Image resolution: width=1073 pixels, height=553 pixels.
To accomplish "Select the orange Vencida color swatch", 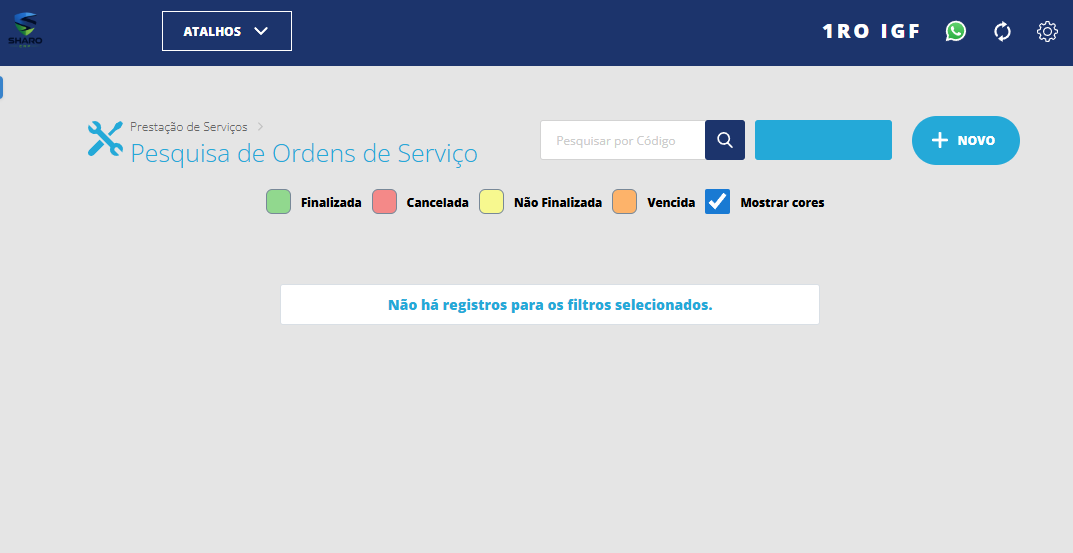I will (624, 202).
